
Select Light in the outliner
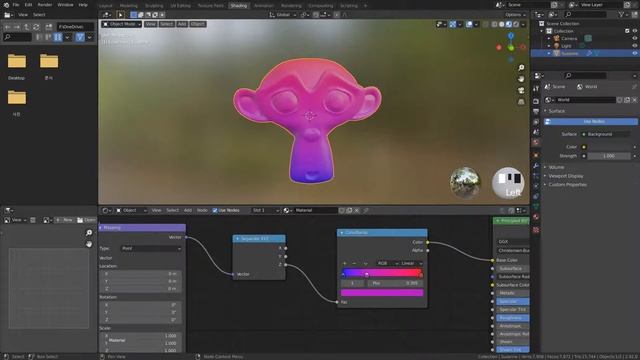[566, 46]
